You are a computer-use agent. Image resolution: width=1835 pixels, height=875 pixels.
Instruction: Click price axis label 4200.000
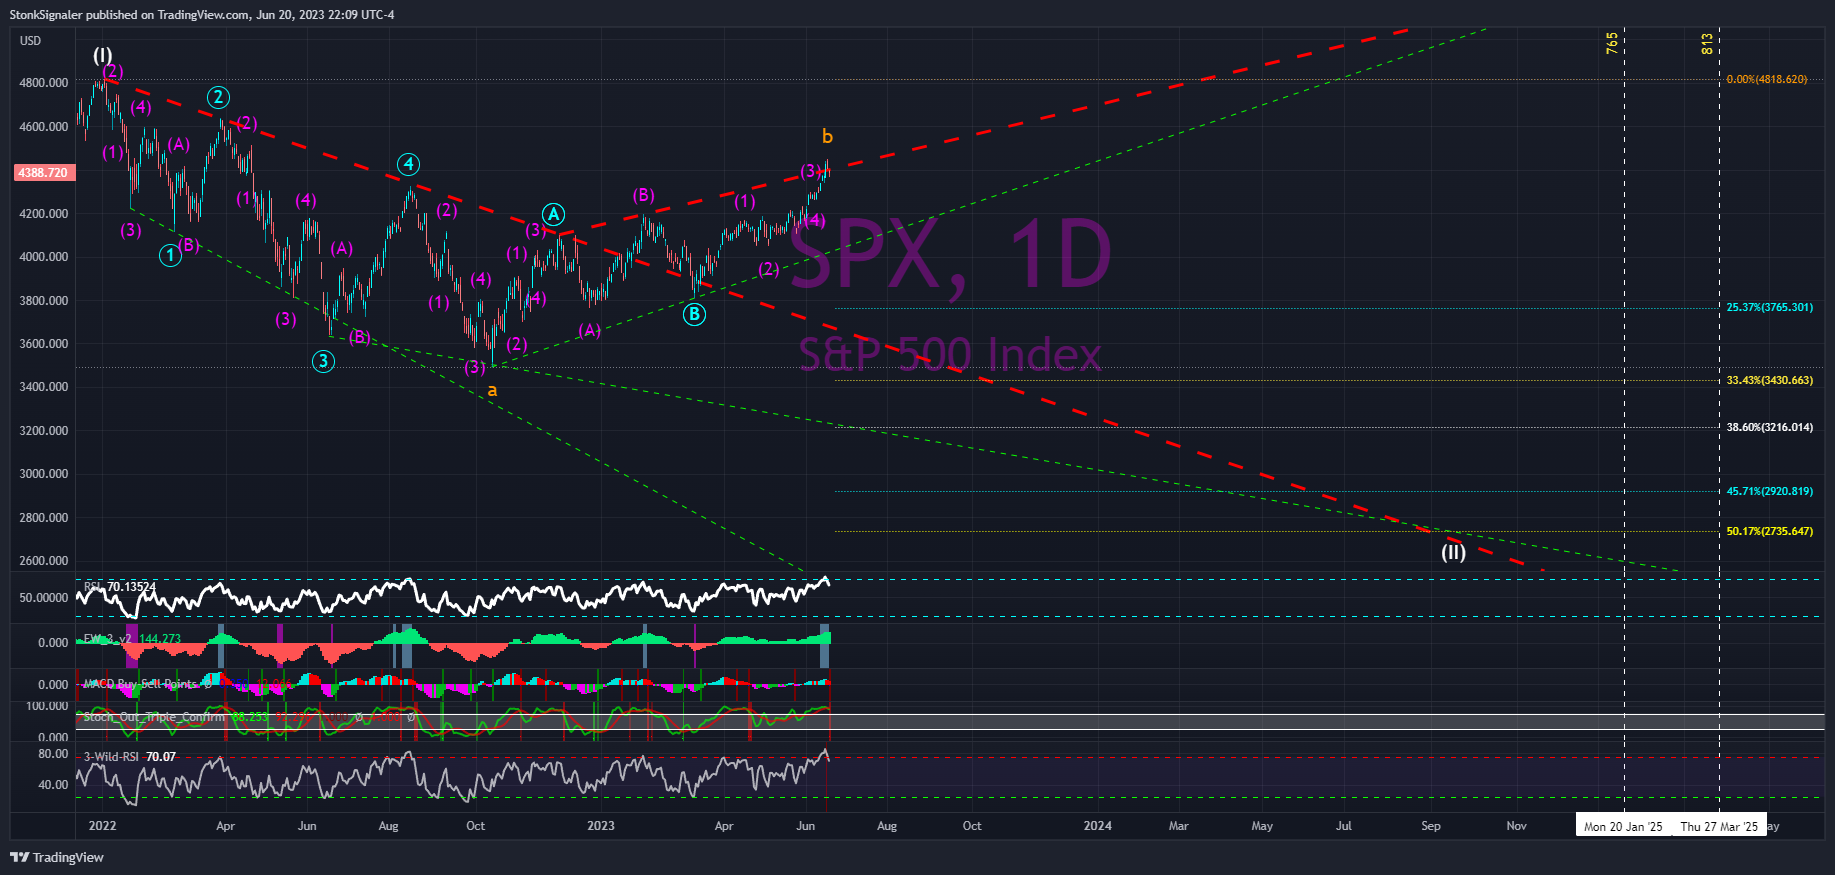tap(43, 214)
